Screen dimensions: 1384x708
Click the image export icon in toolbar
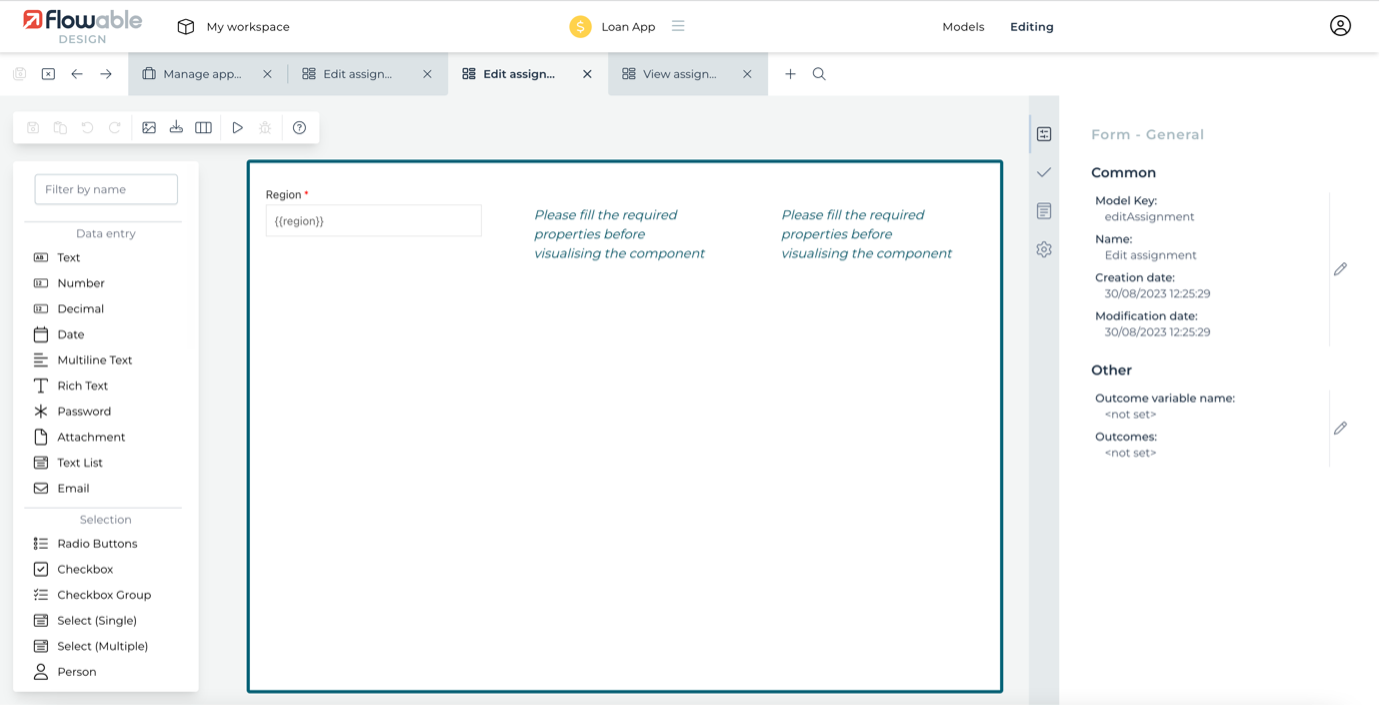tap(149, 128)
